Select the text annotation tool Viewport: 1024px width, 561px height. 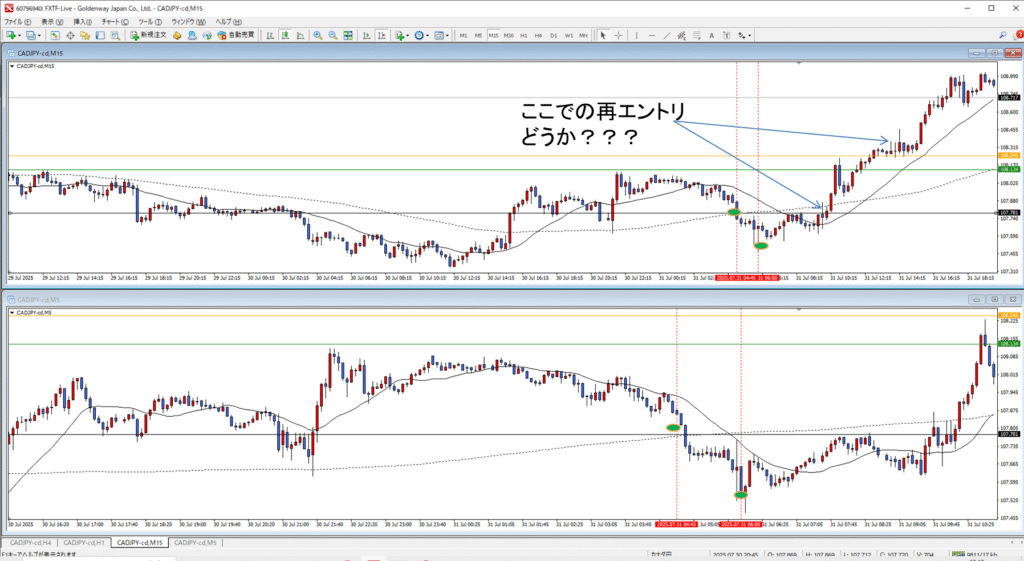712,35
